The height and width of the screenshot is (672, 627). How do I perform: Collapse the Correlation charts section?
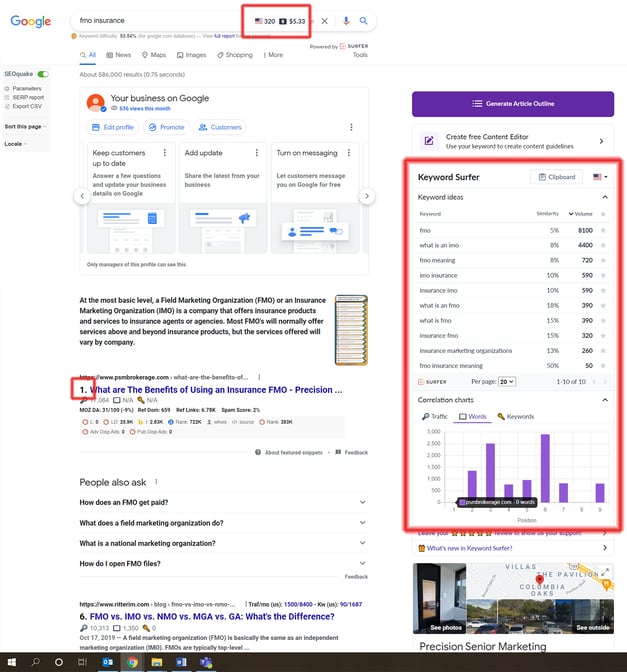click(x=605, y=400)
